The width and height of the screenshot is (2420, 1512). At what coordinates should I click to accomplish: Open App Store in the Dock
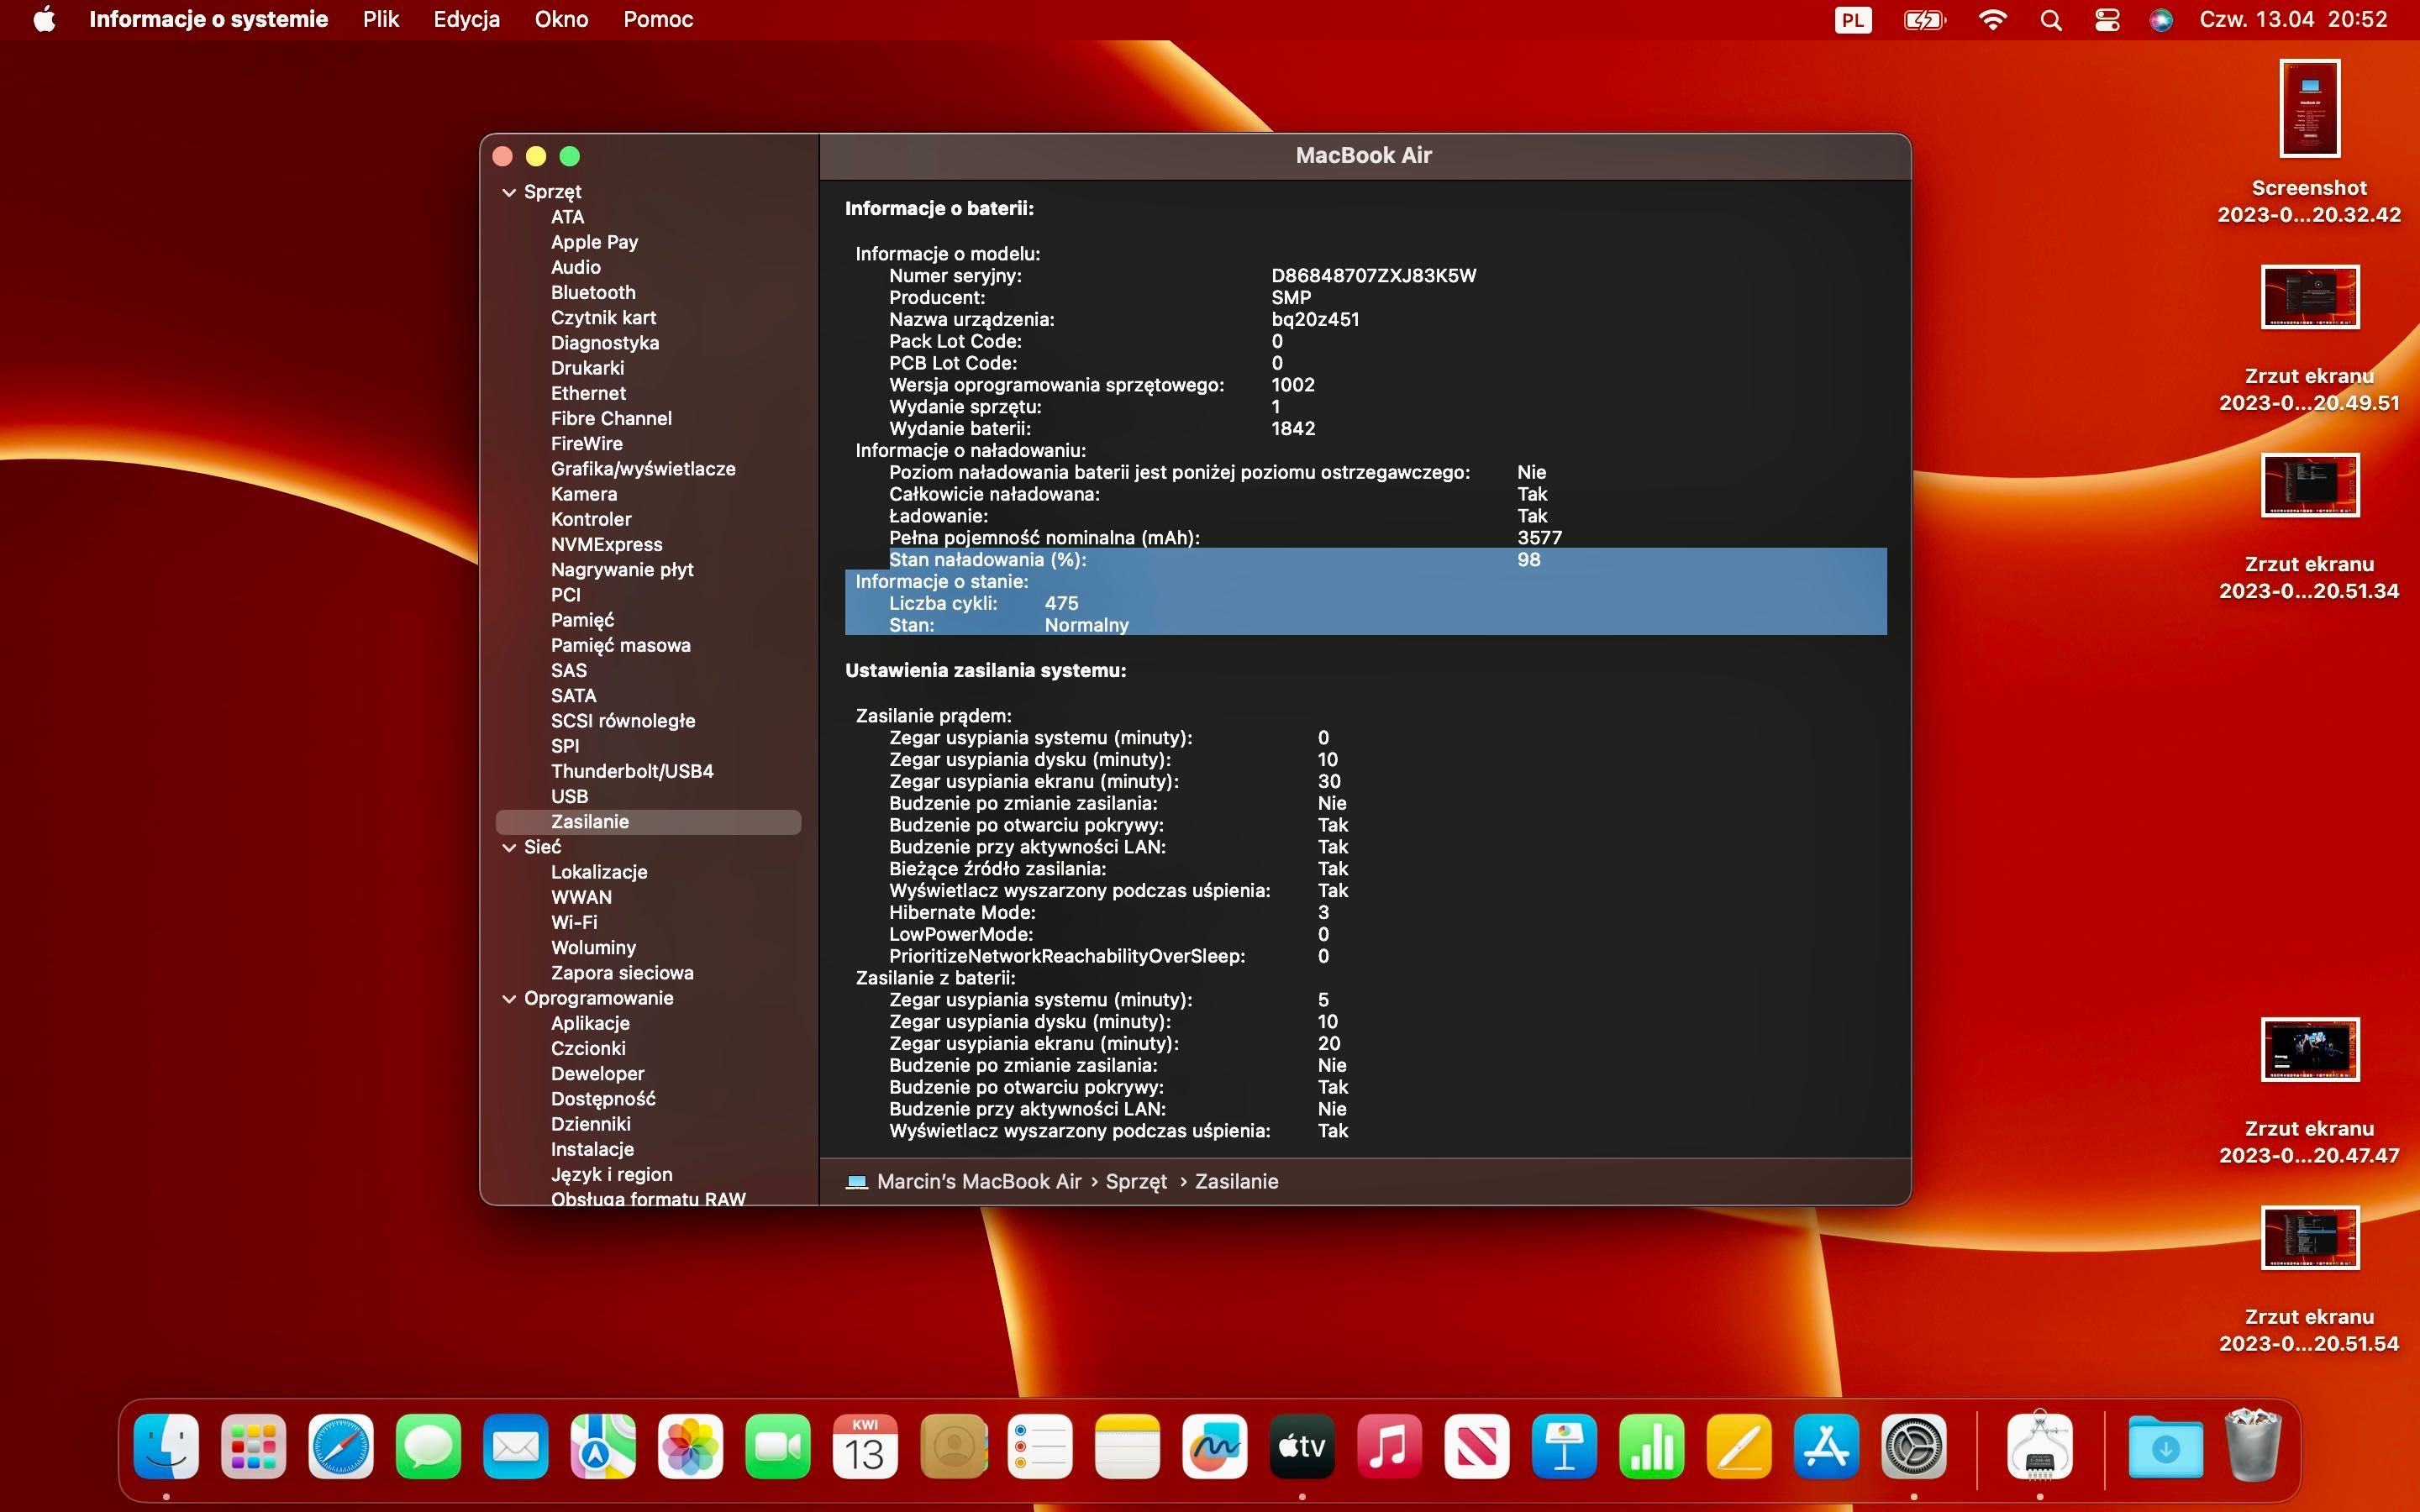tap(1826, 1446)
